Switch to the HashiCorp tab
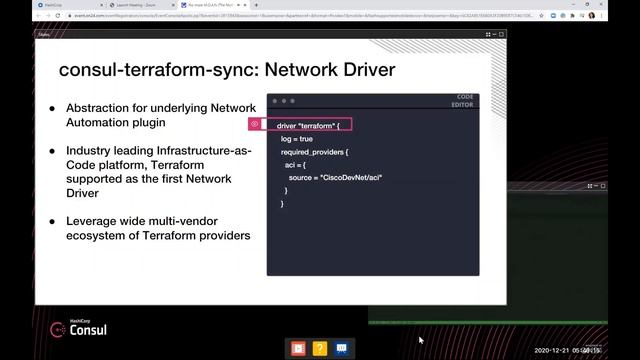The image size is (640, 360). [70, 5]
